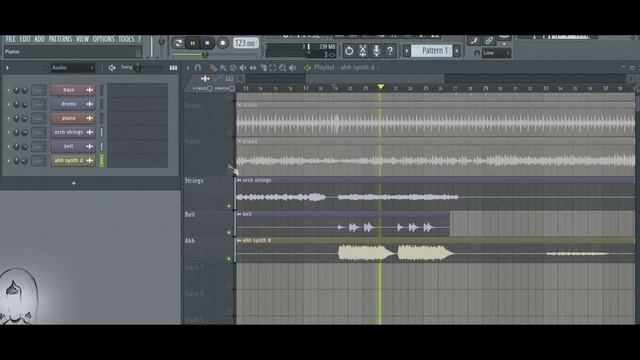Toggle mute LED on orch strings channel
Screen dimensions: 640x360
tap(8, 133)
